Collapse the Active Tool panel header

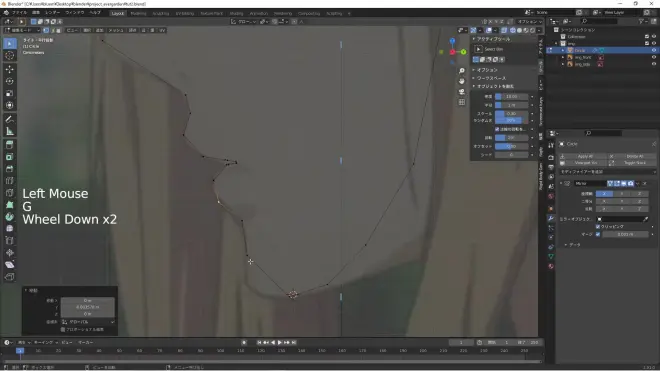503,39
